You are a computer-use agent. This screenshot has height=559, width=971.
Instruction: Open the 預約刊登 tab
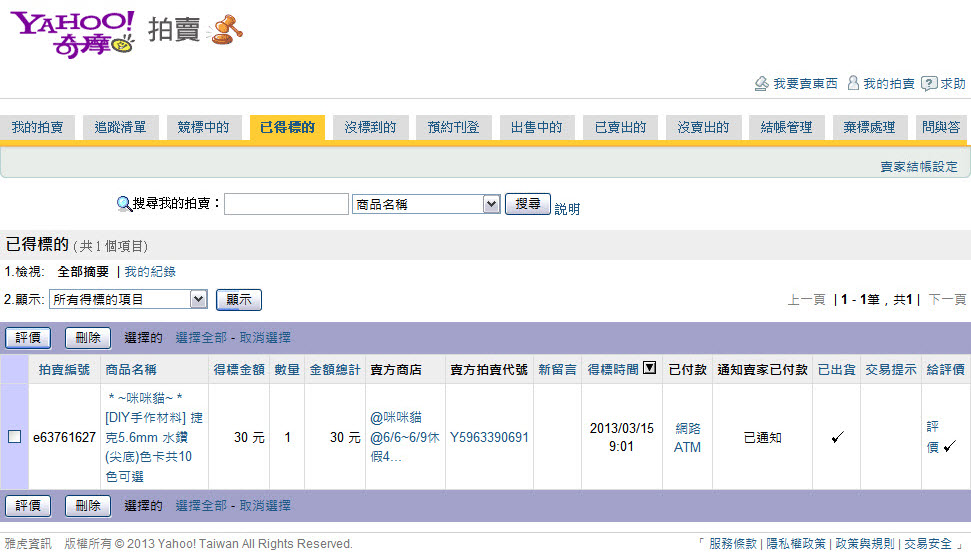pos(453,128)
